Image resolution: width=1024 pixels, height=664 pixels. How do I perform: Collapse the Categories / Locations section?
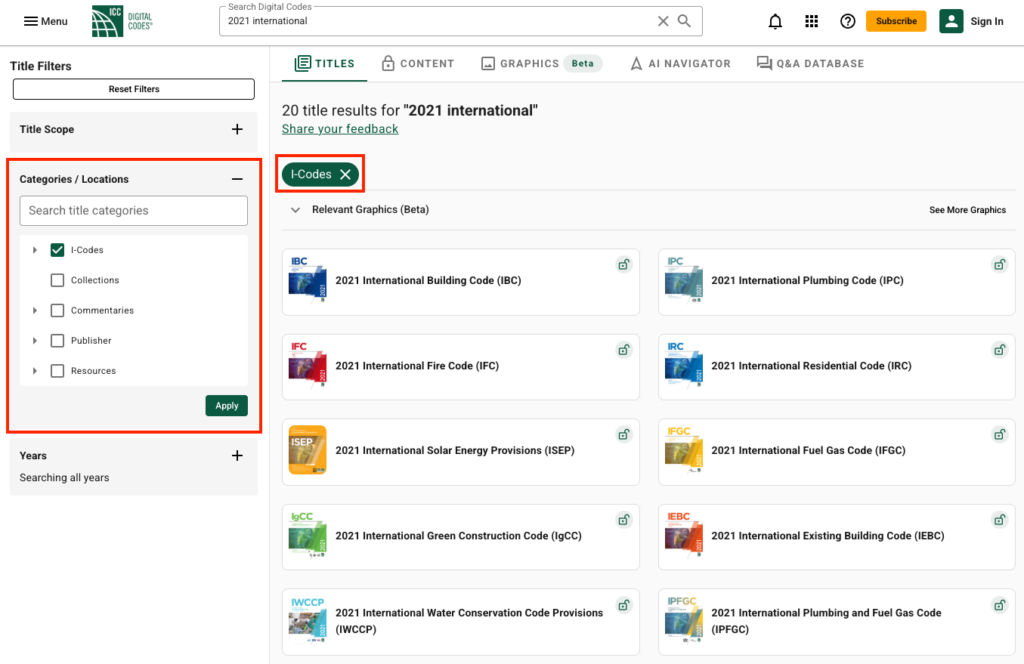[x=237, y=179]
